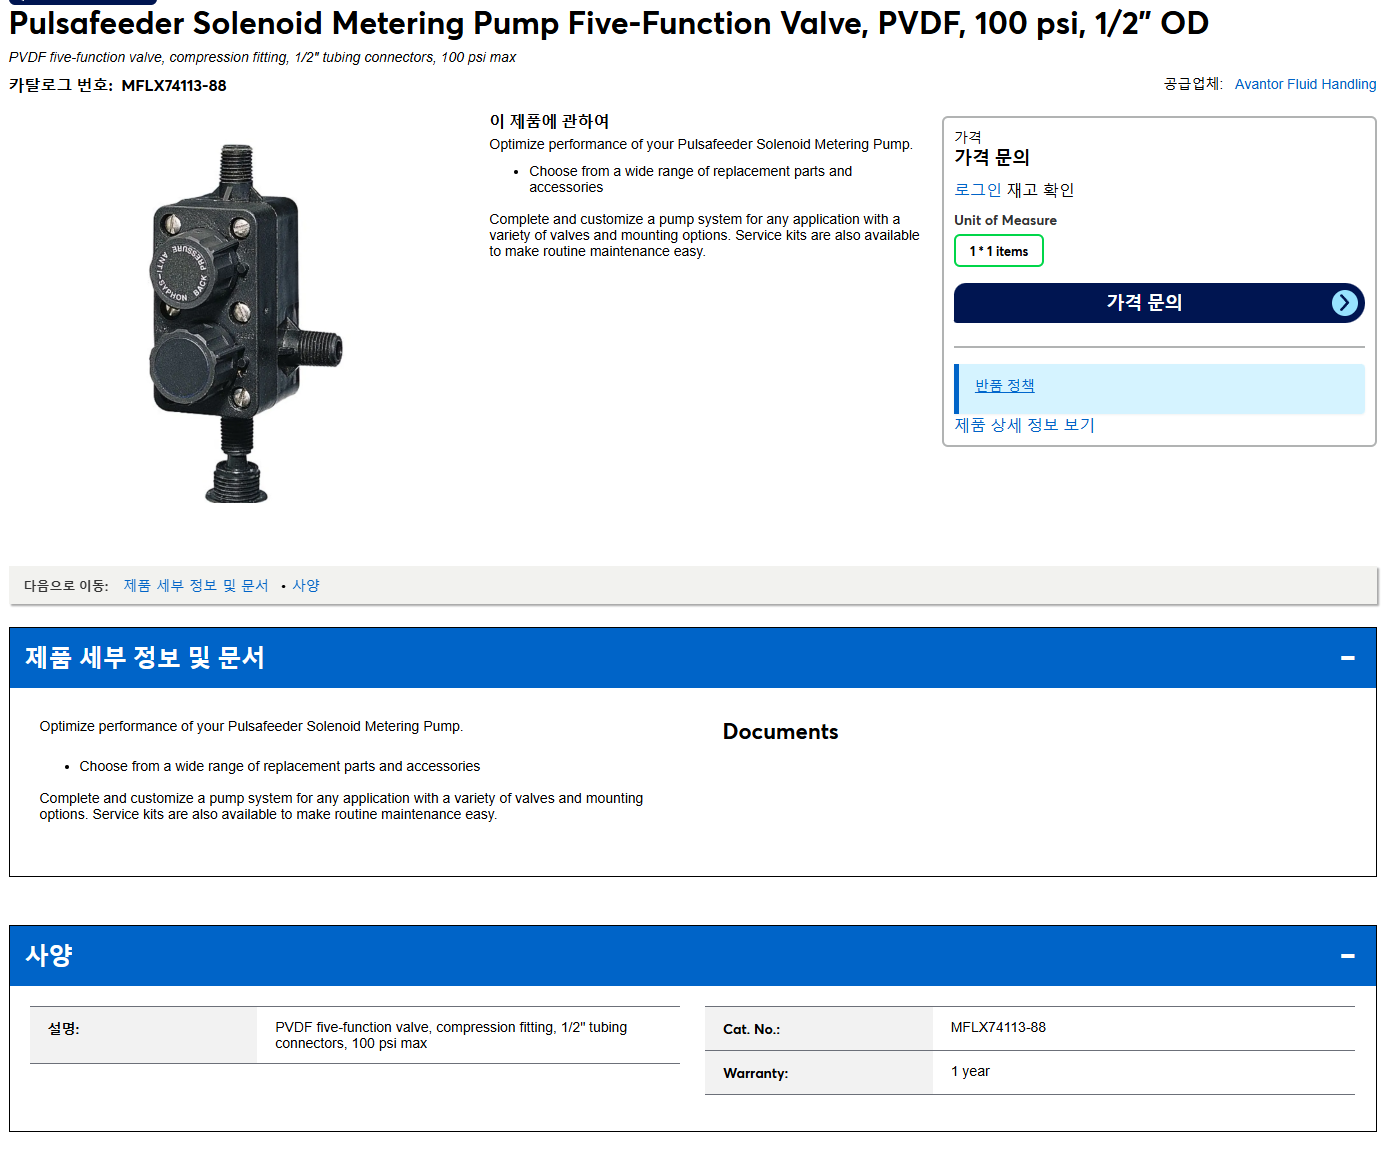Click the product title heading text

point(608,23)
